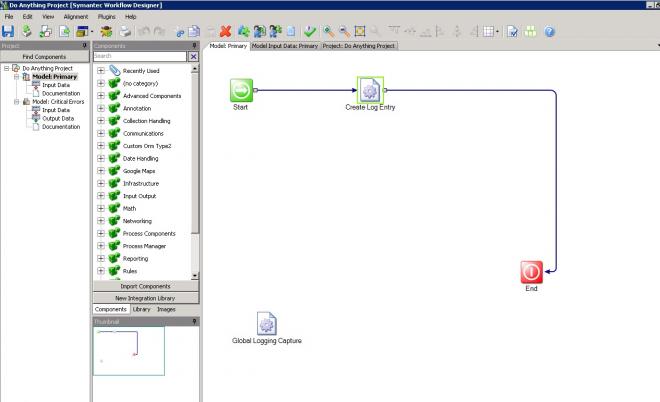Select the Start component on canvas
Viewport: 660px width, 402px height.
[x=242, y=90]
